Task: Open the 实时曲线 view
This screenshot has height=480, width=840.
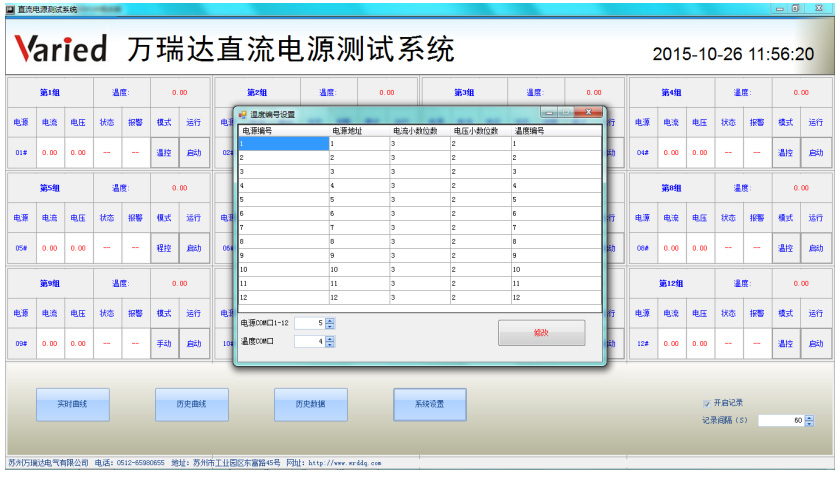Action: (x=73, y=404)
